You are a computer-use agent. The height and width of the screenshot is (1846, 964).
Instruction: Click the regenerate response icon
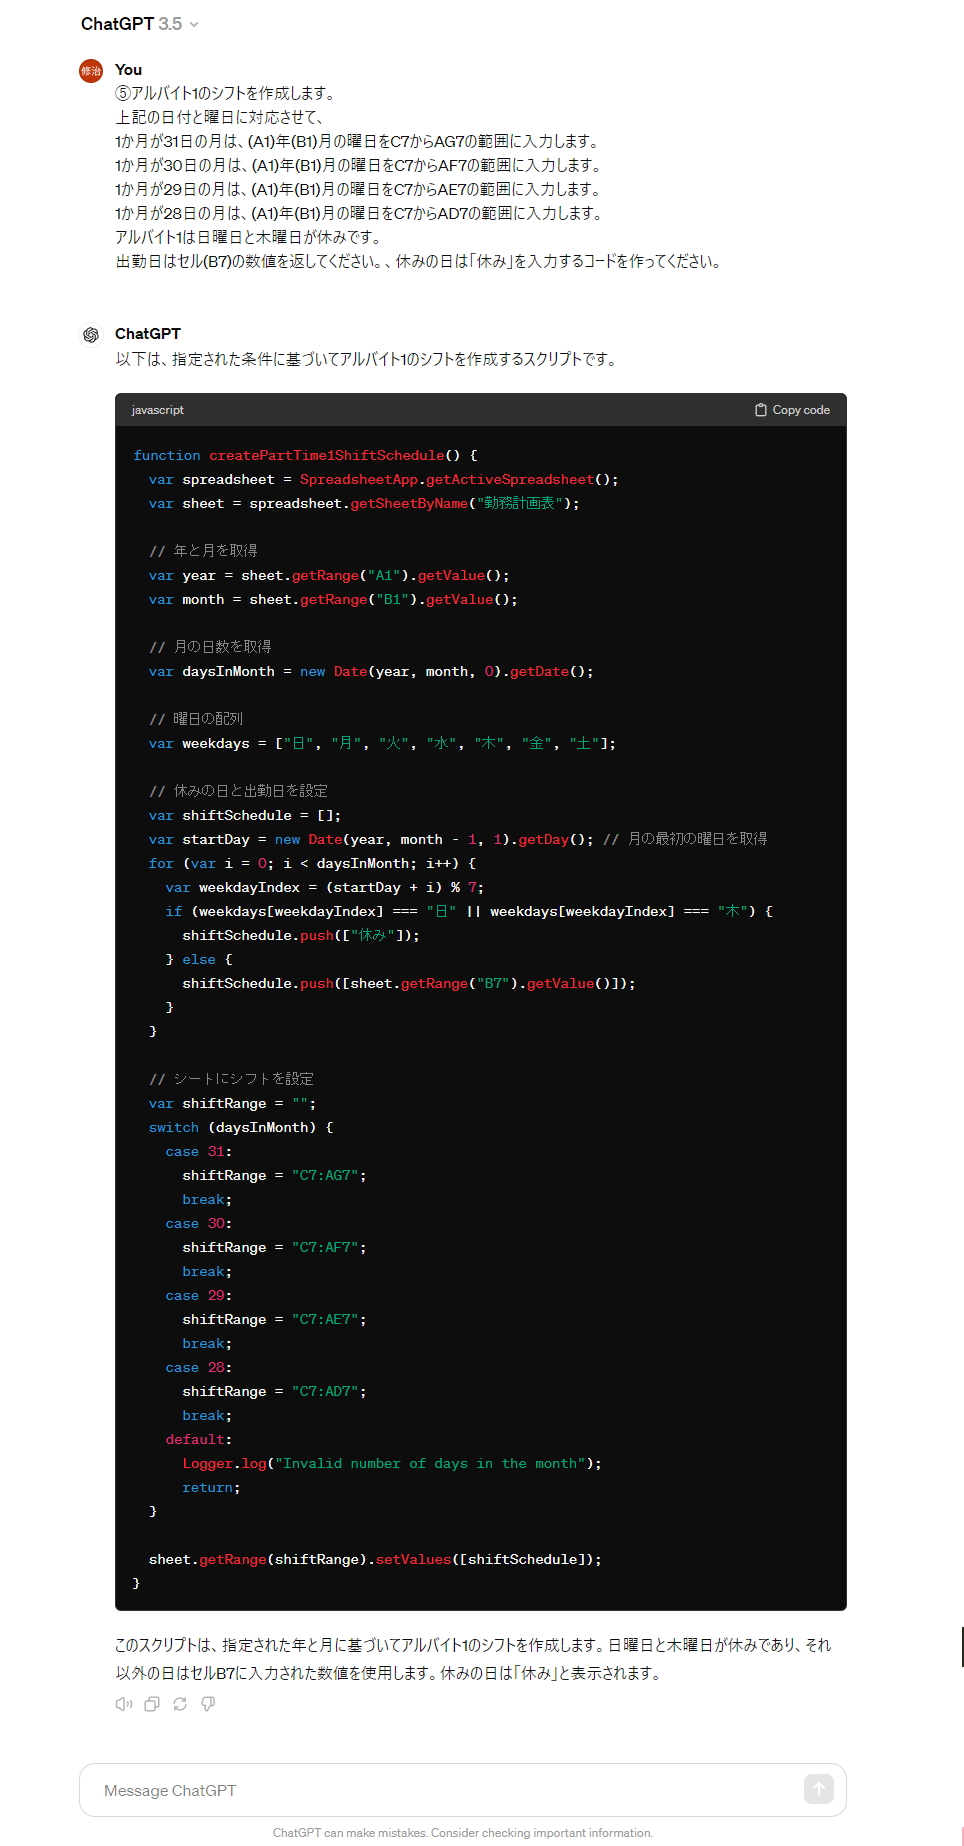click(180, 1704)
